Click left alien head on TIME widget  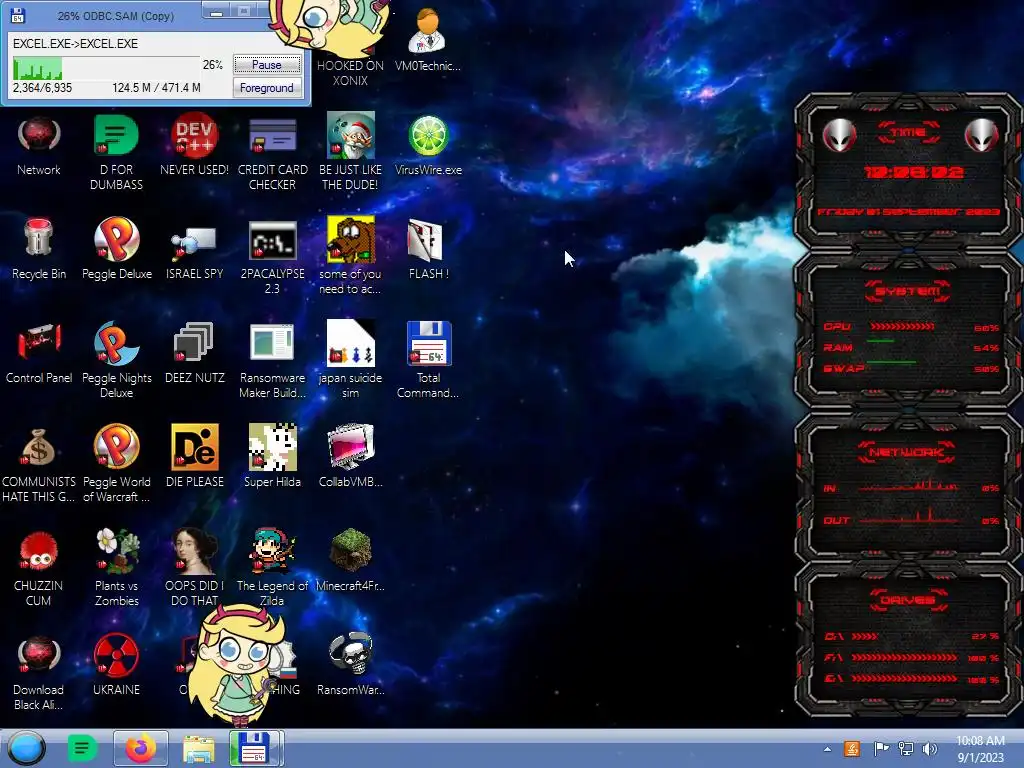[x=839, y=135]
